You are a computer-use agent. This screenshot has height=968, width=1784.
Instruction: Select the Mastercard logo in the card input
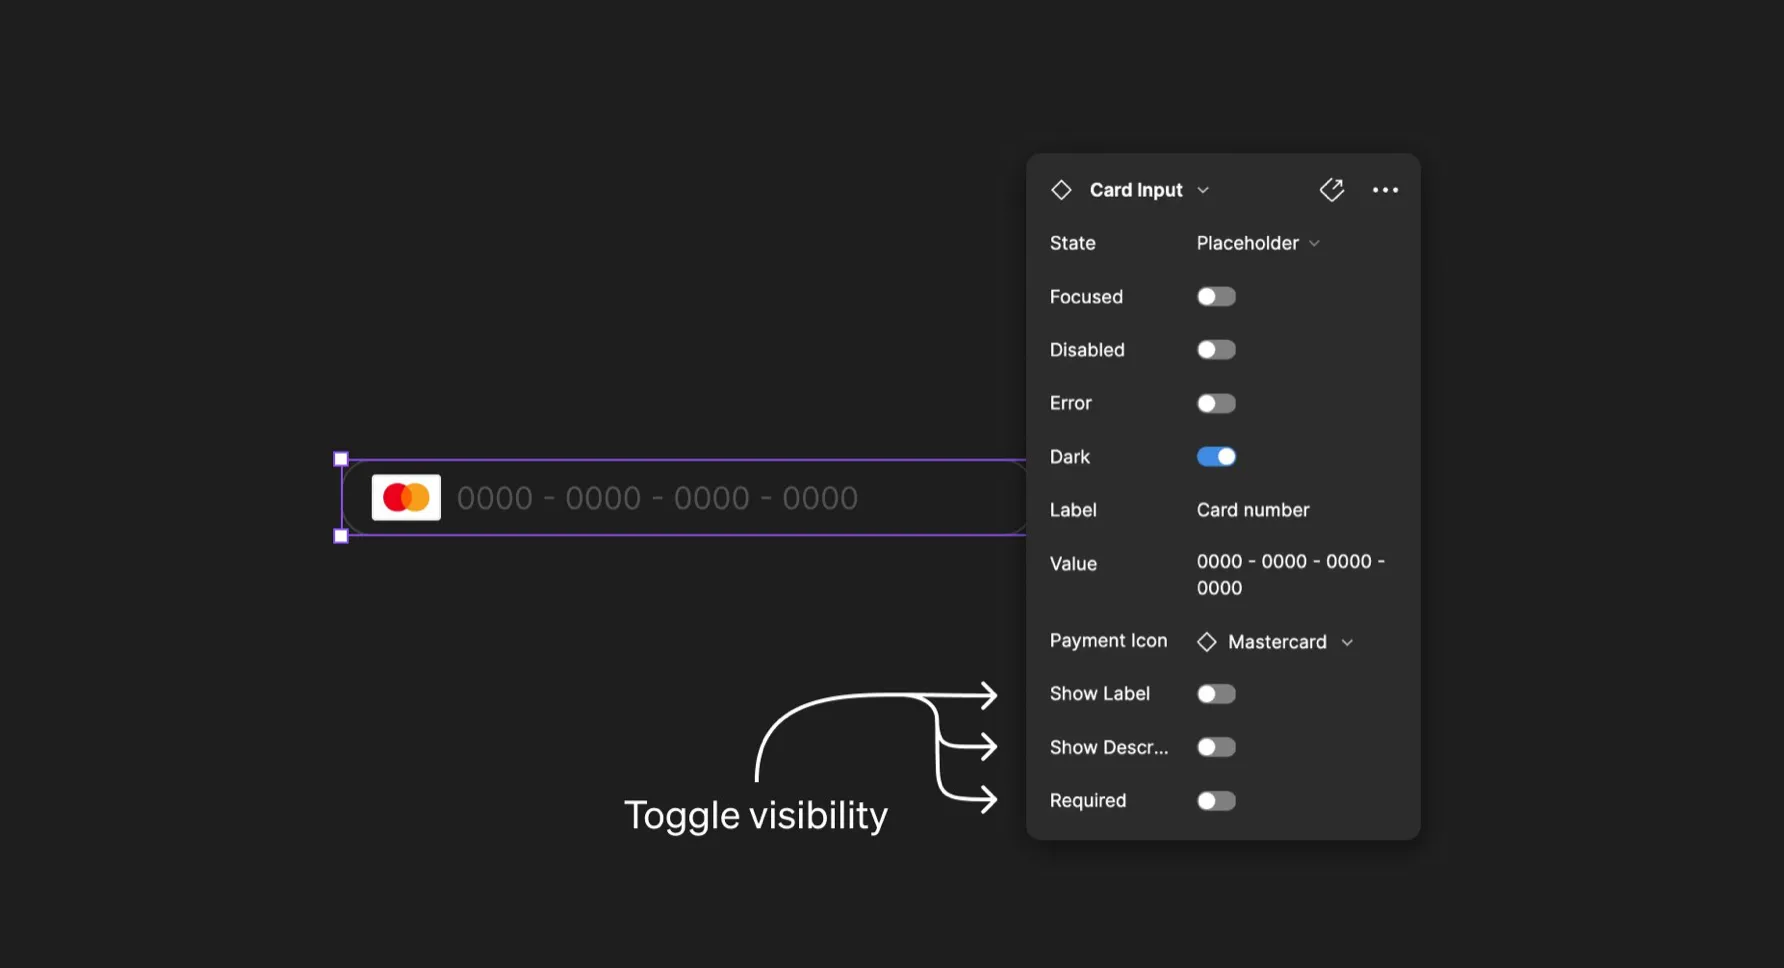coord(406,497)
